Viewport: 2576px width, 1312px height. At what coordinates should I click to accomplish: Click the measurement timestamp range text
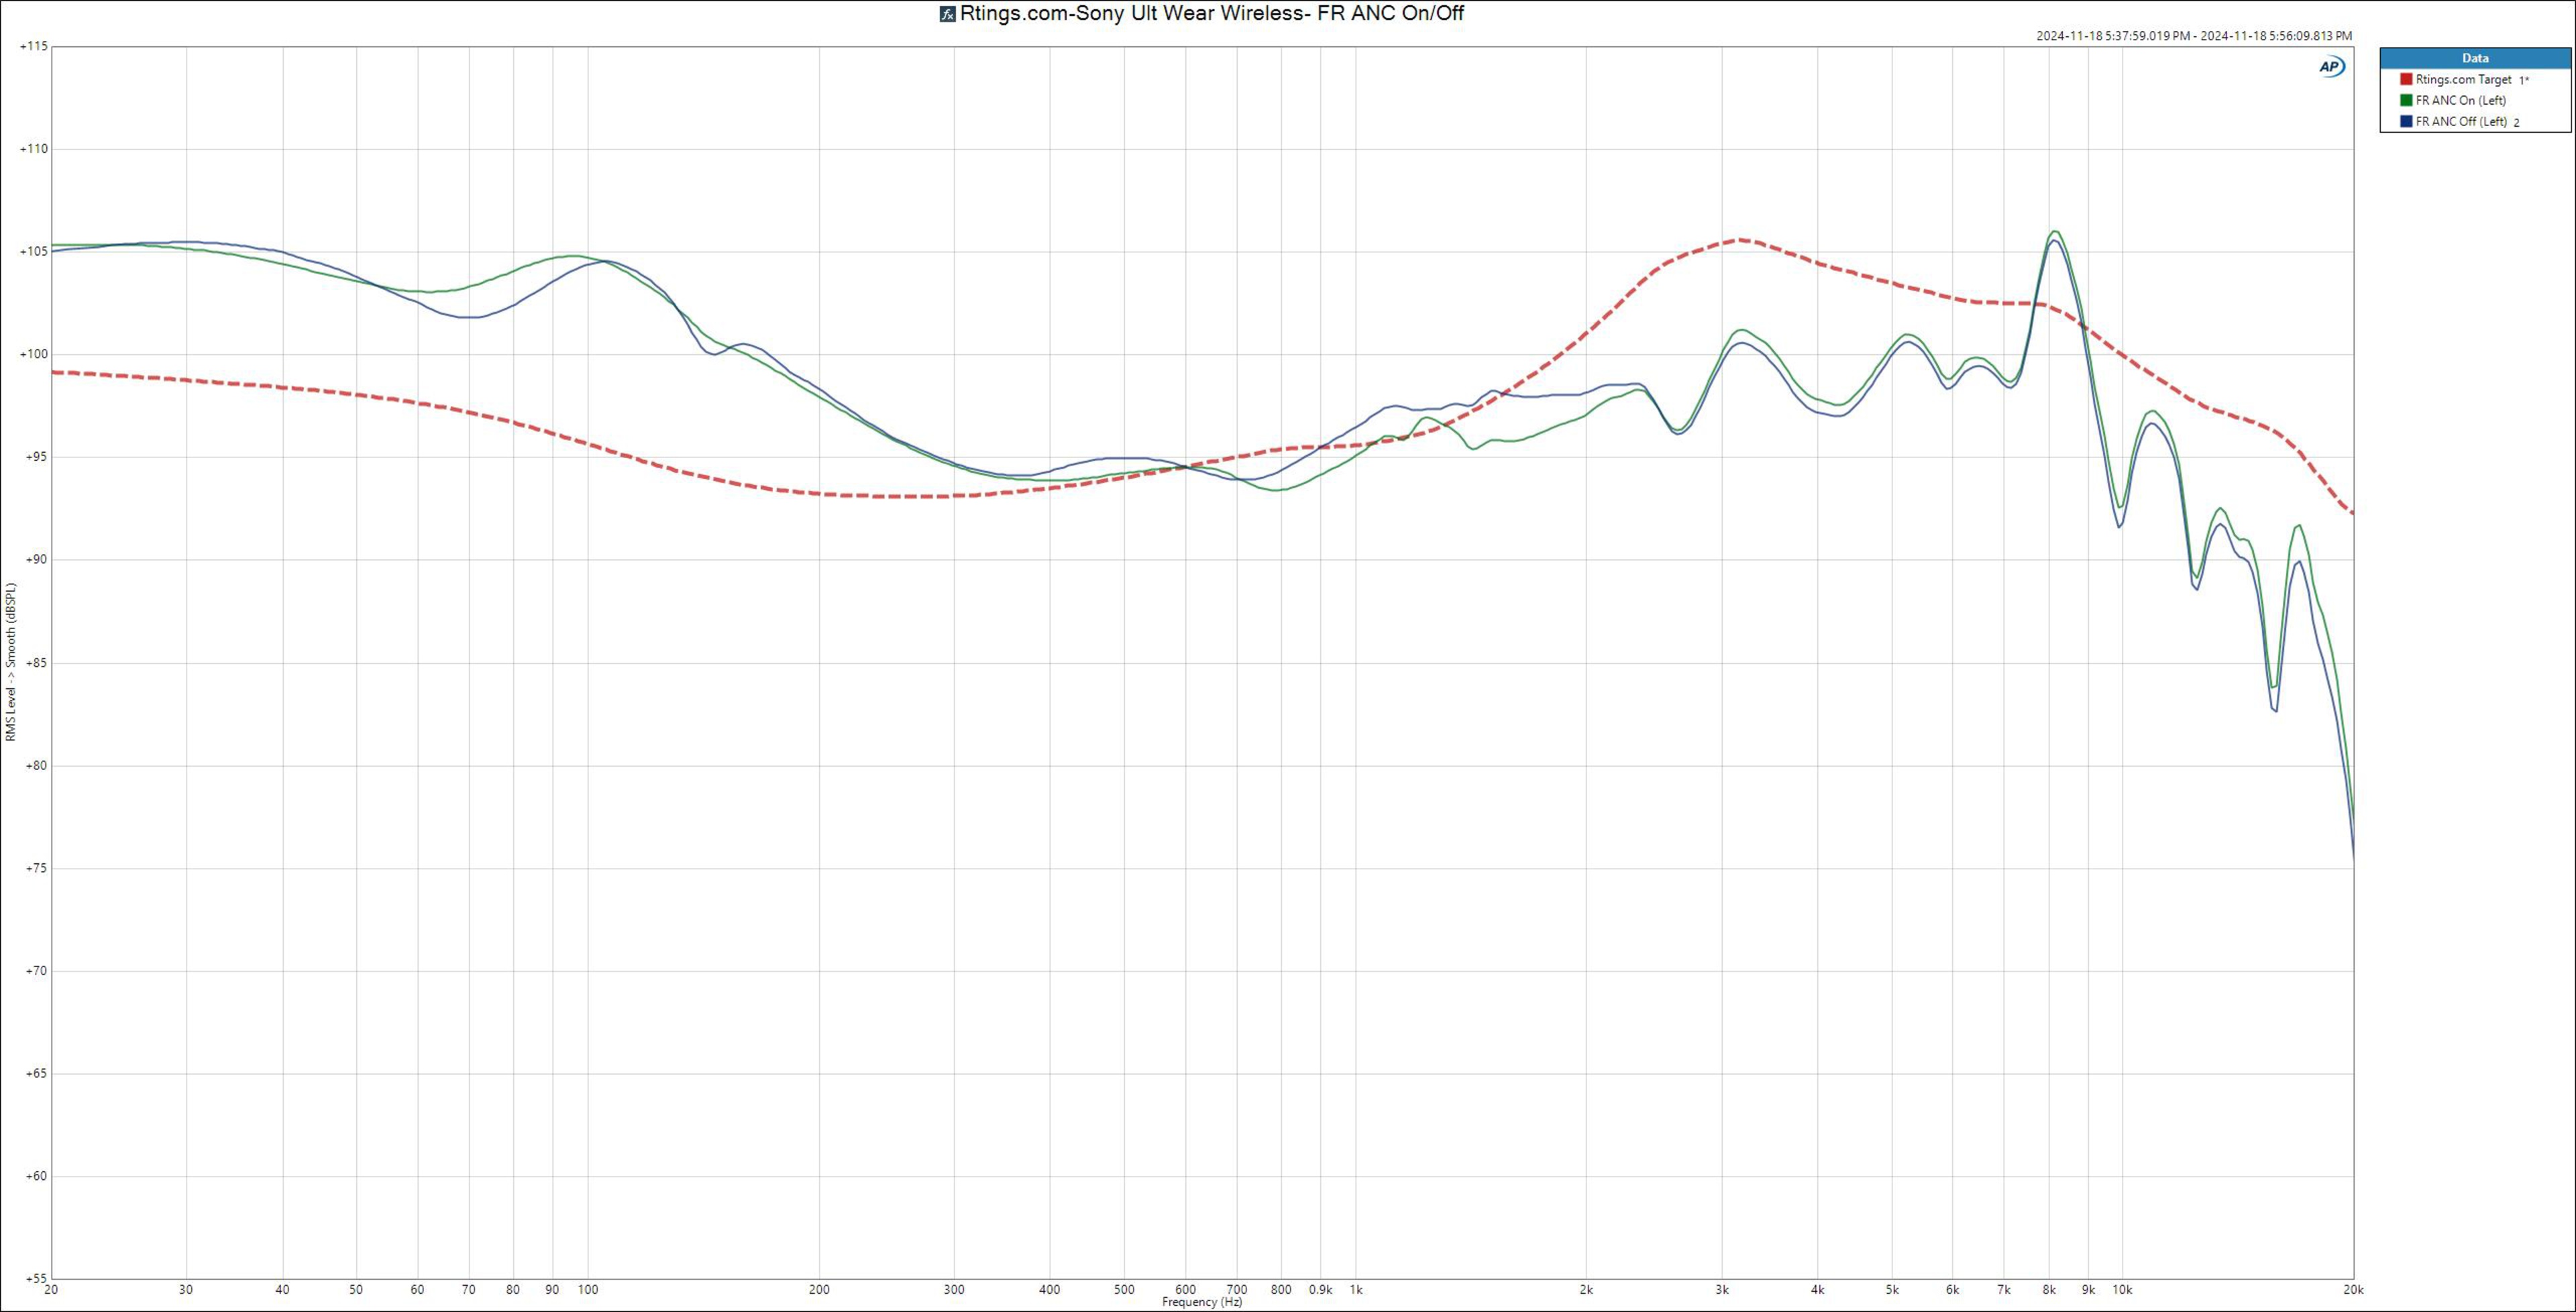2194,36
